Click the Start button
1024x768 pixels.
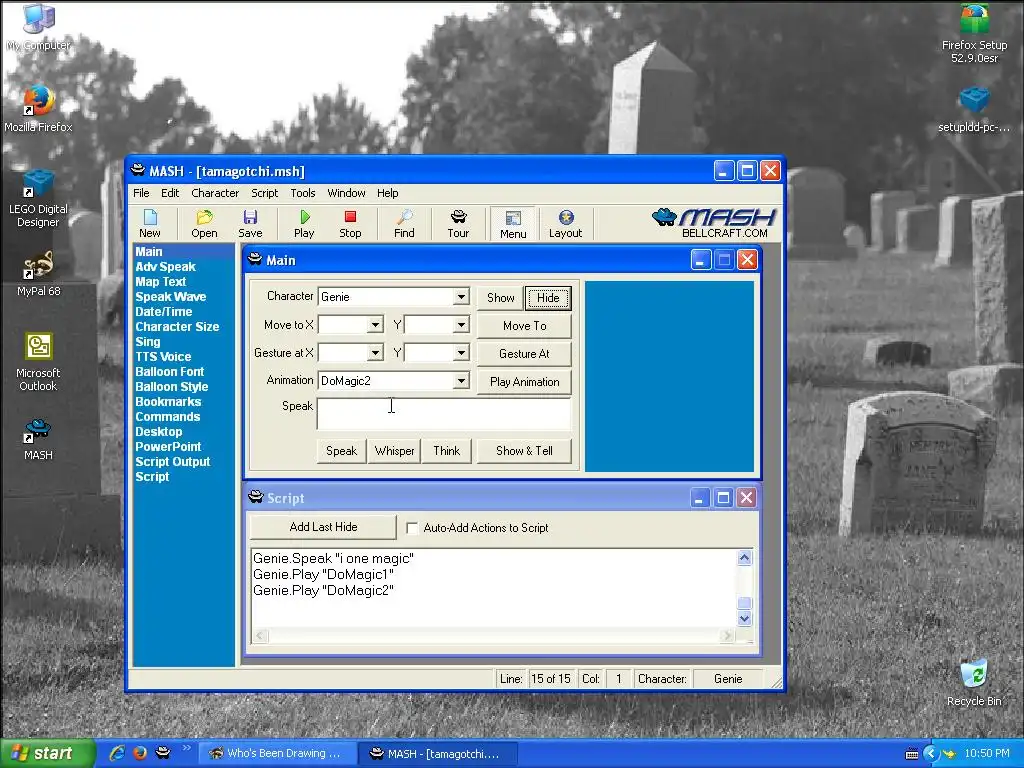pos(47,753)
